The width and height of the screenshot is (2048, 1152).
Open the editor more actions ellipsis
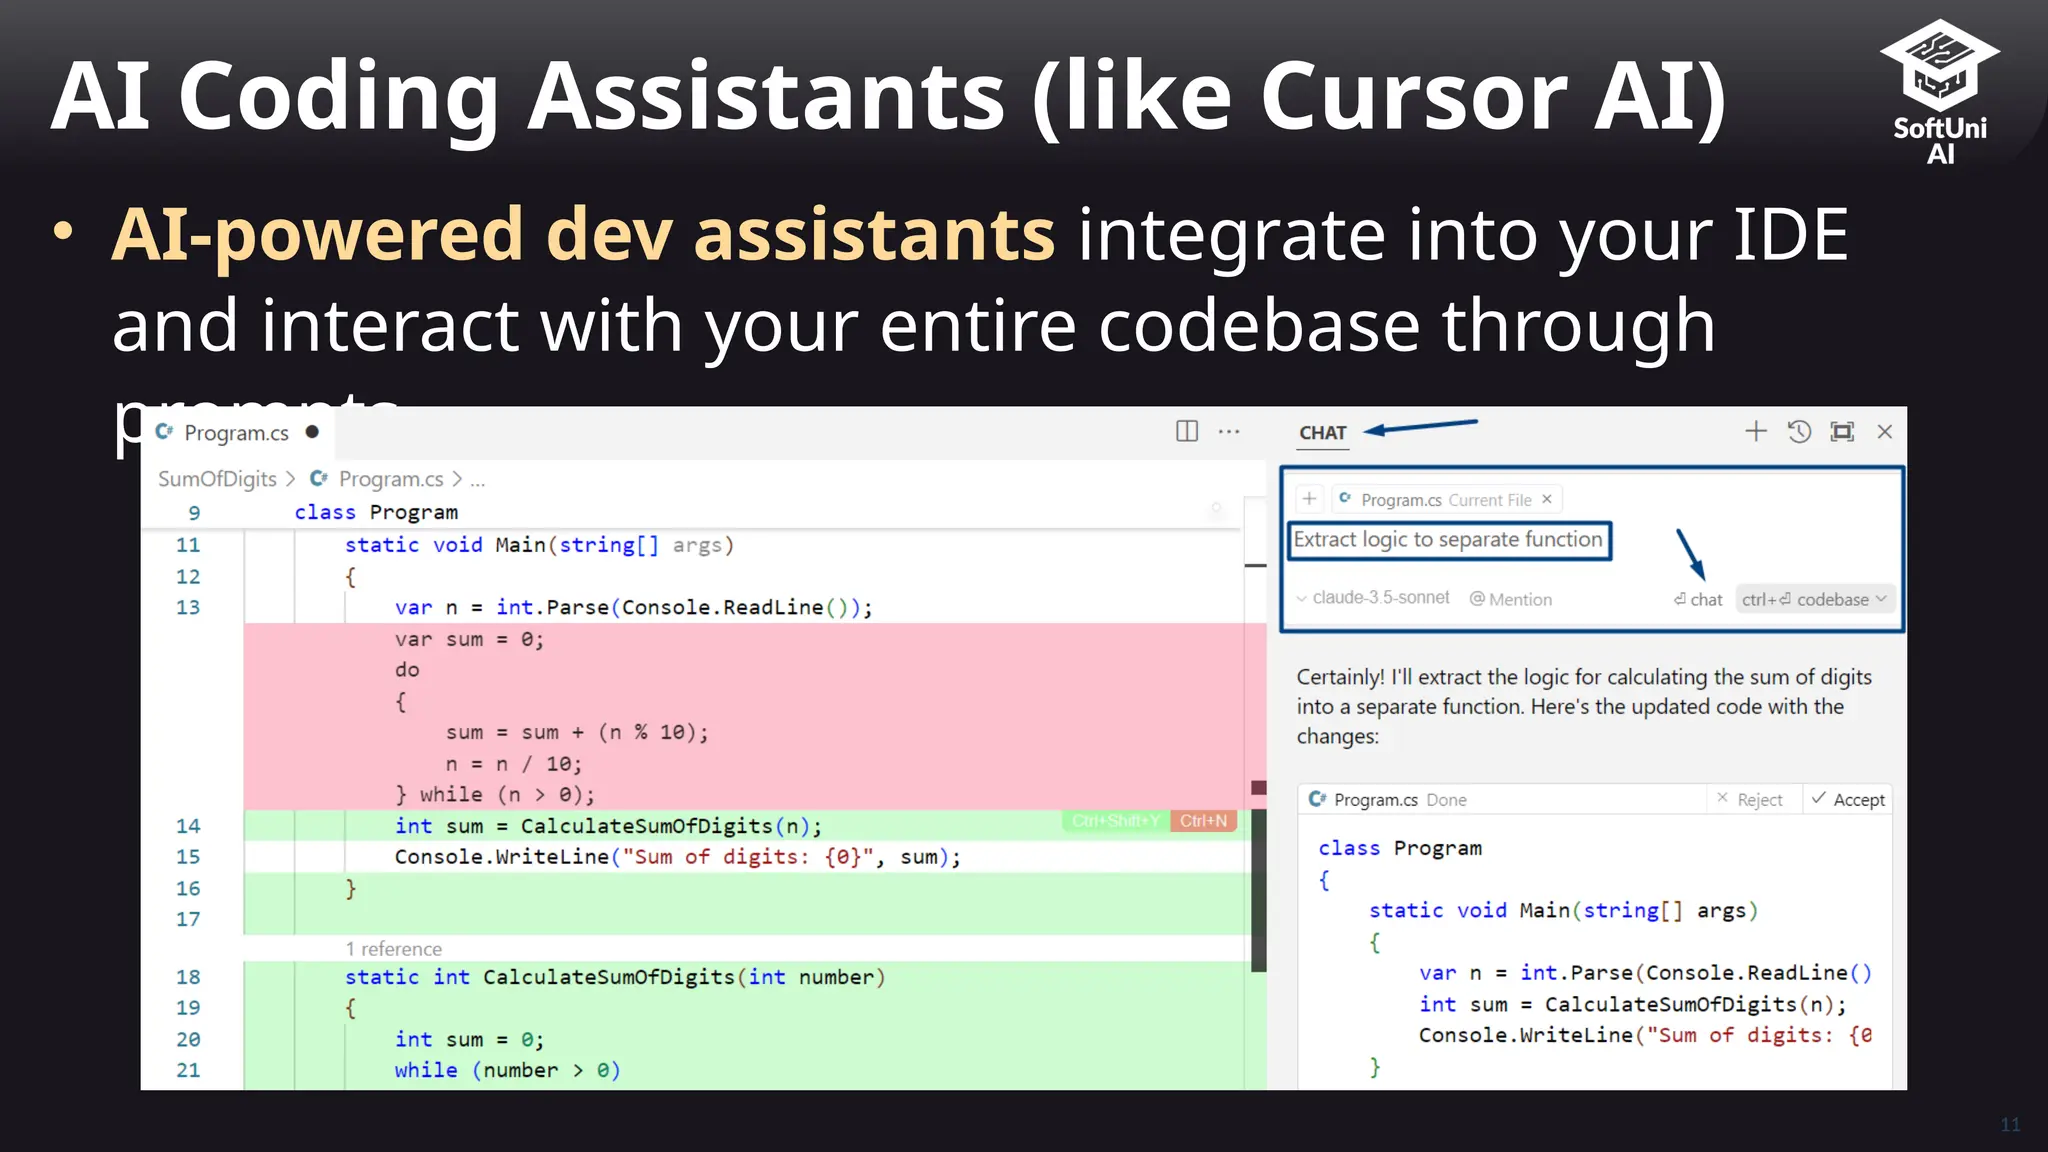[1229, 431]
